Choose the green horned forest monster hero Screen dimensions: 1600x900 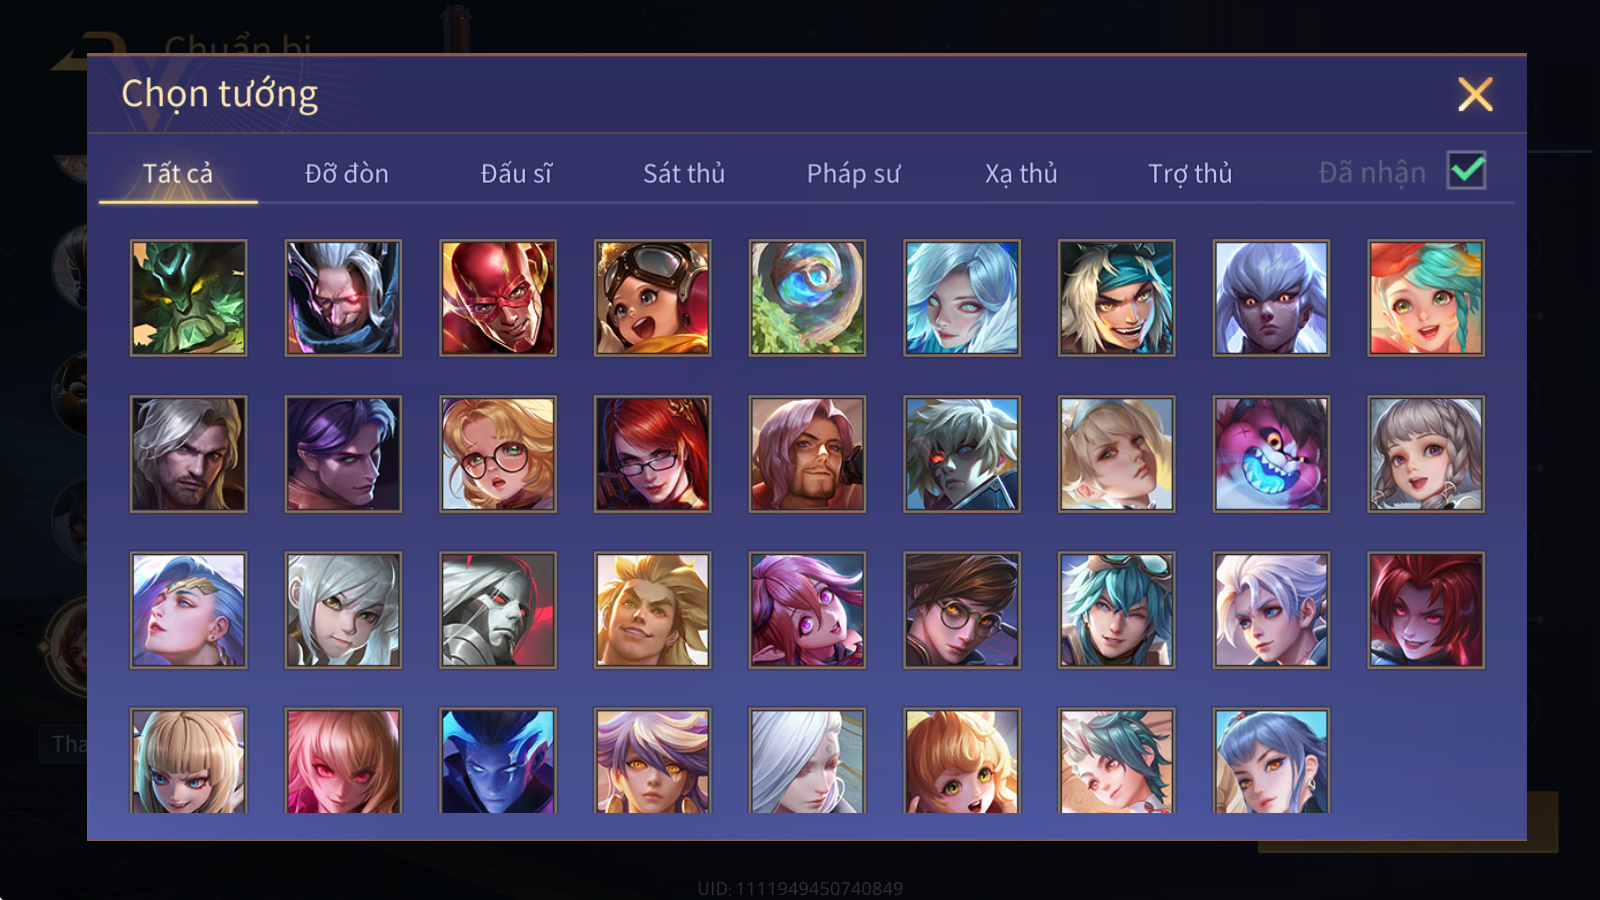(x=188, y=298)
